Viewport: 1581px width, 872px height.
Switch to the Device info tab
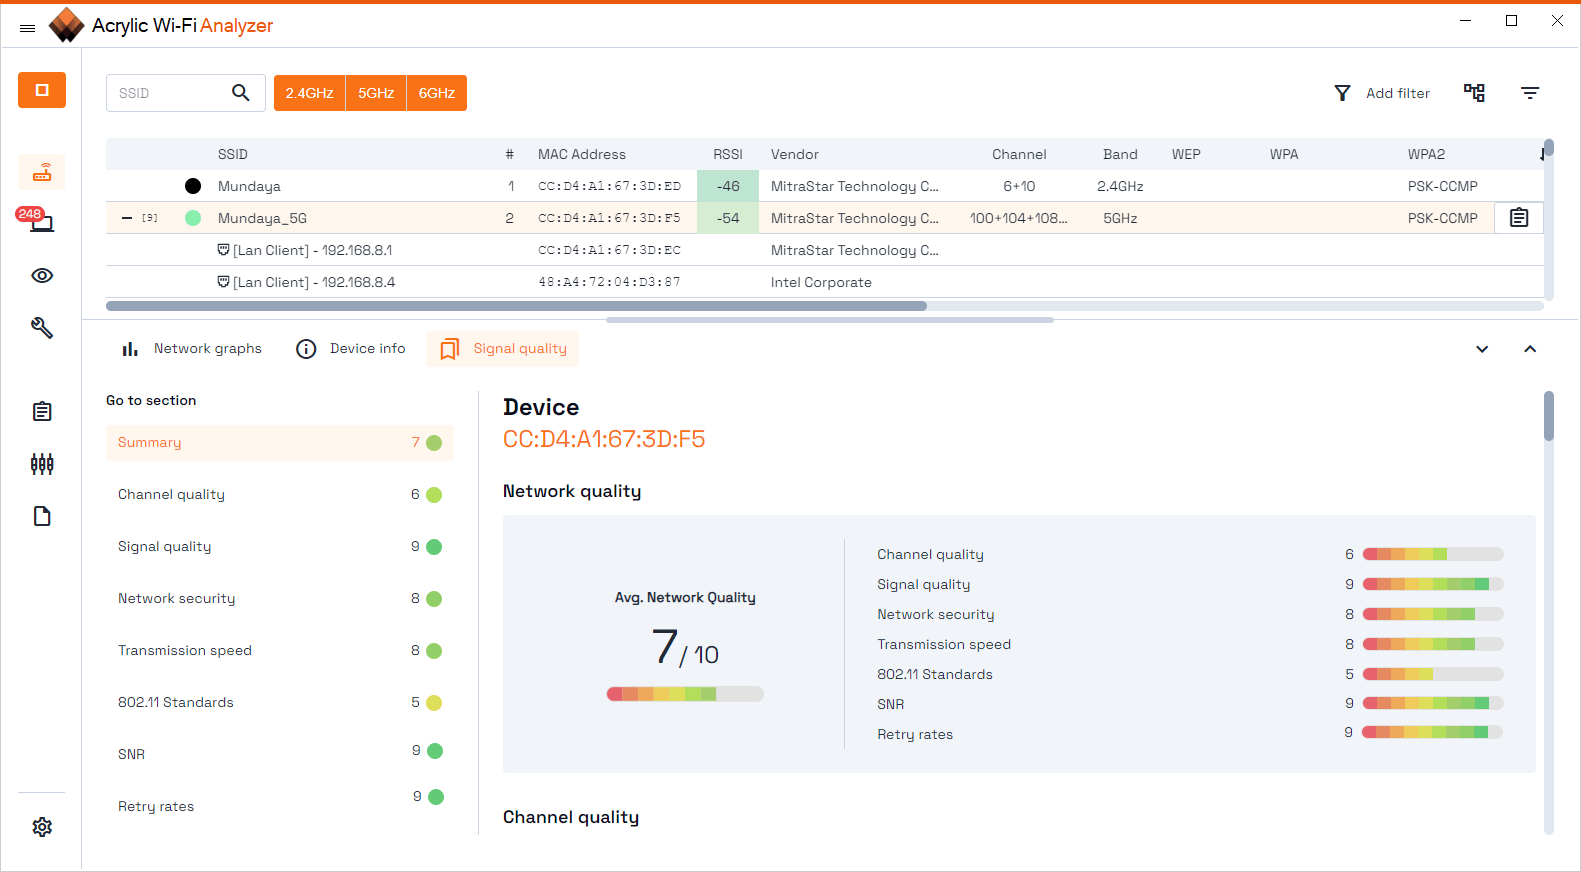click(x=351, y=349)
